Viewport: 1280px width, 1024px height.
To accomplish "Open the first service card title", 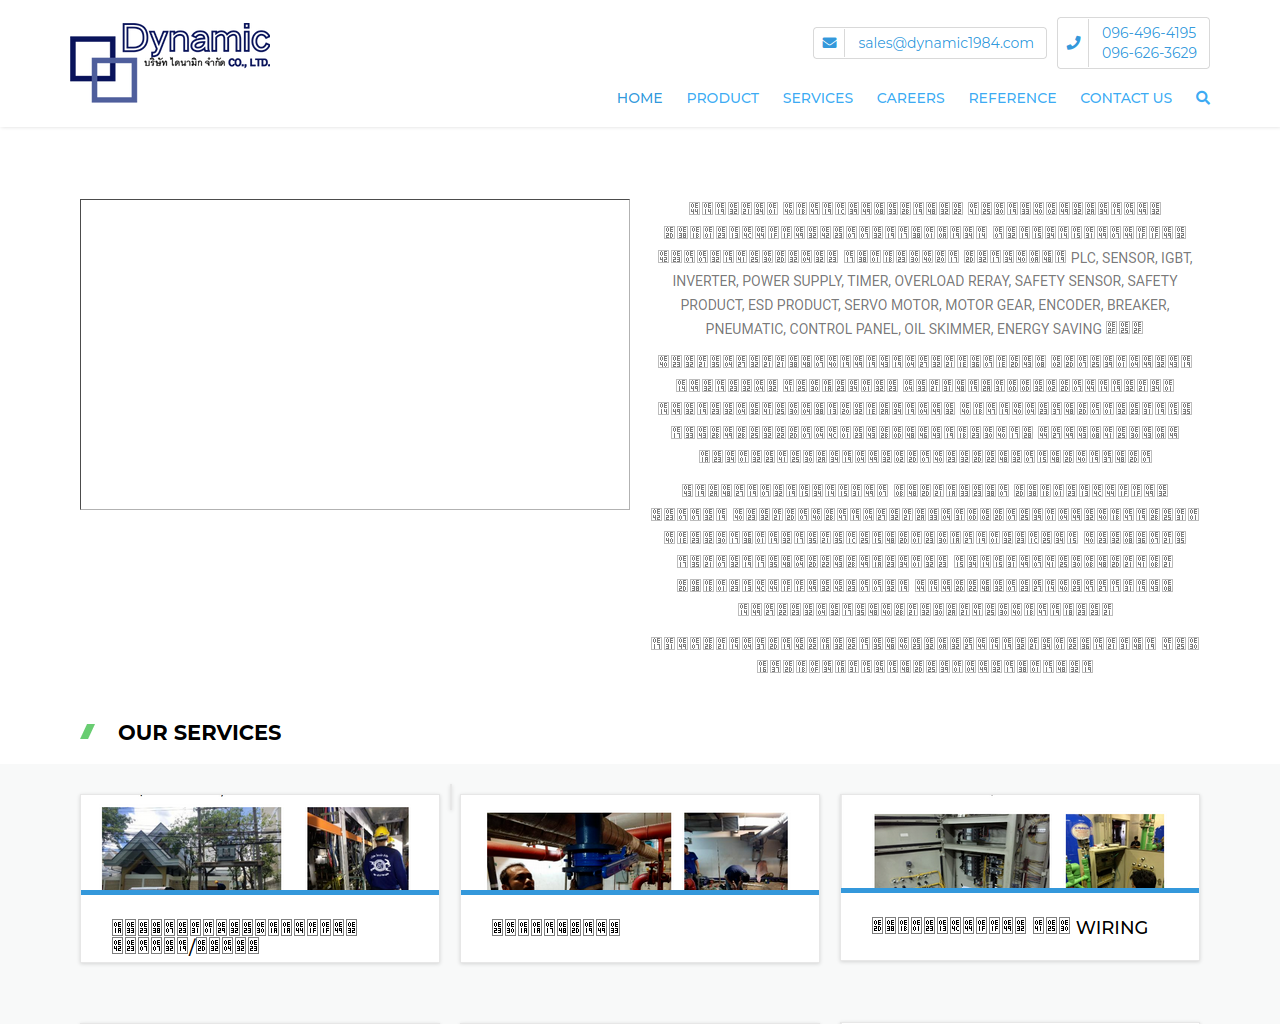I will 234,936.
